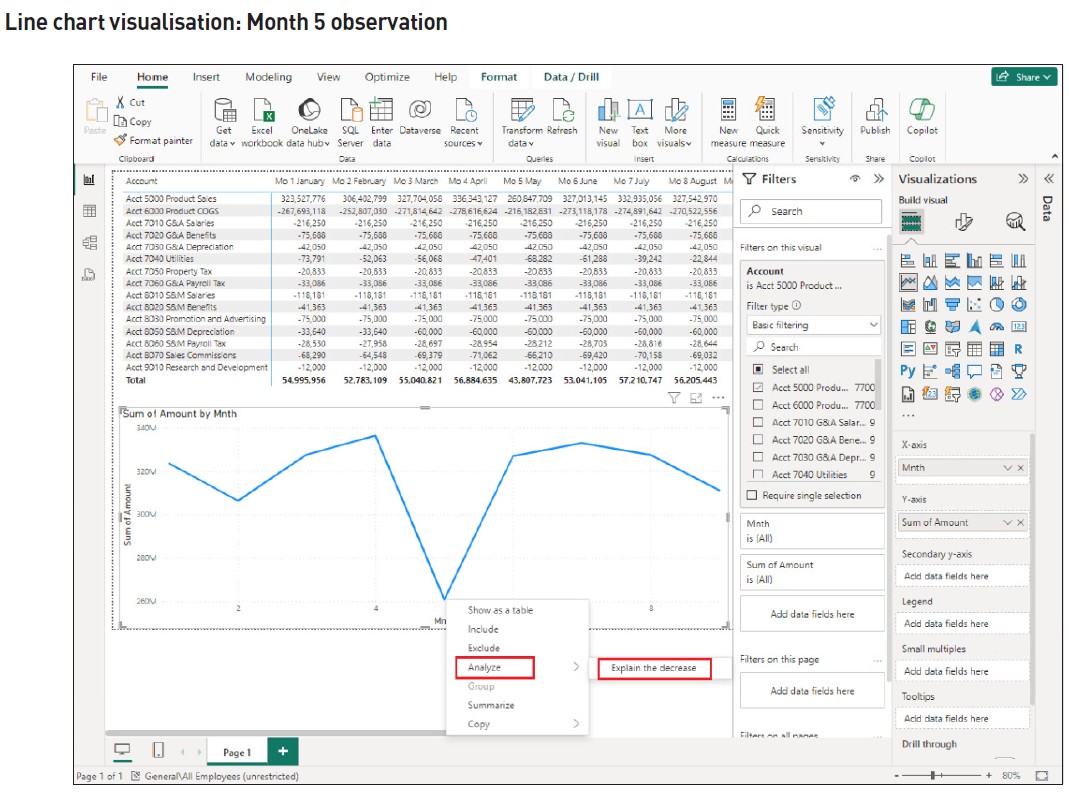This screenshot has height=805, width=1069.
Task: Click the Quick measure icon
Action: pyautogui.click(x=767, y=112)
